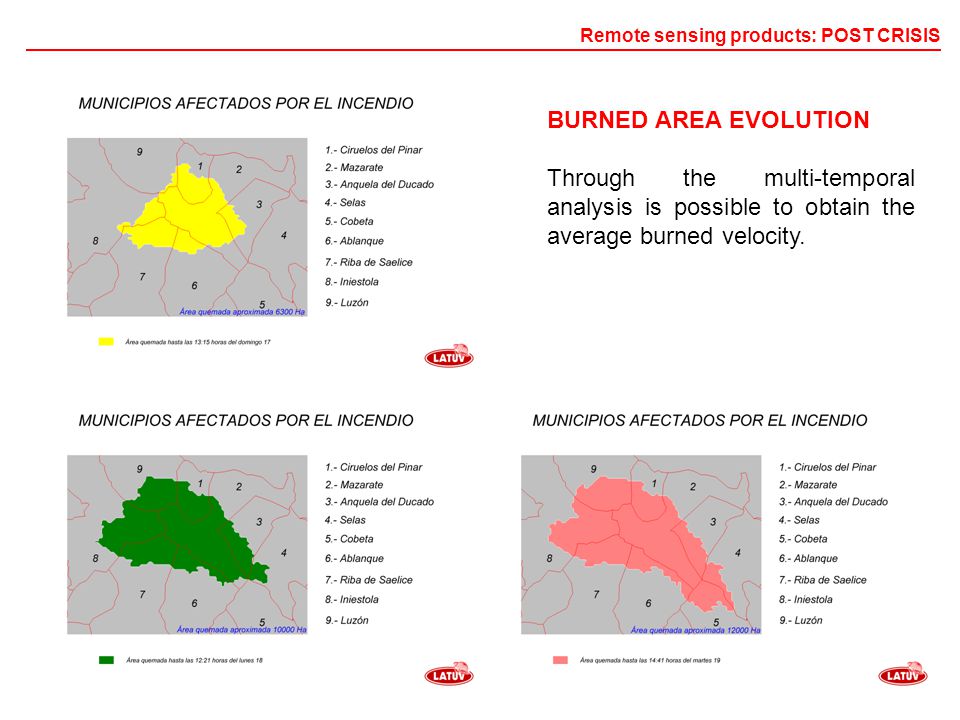Click the yellow legend color square
The height and width of the screenshot is (720, 960).
(x=106, y=342)
